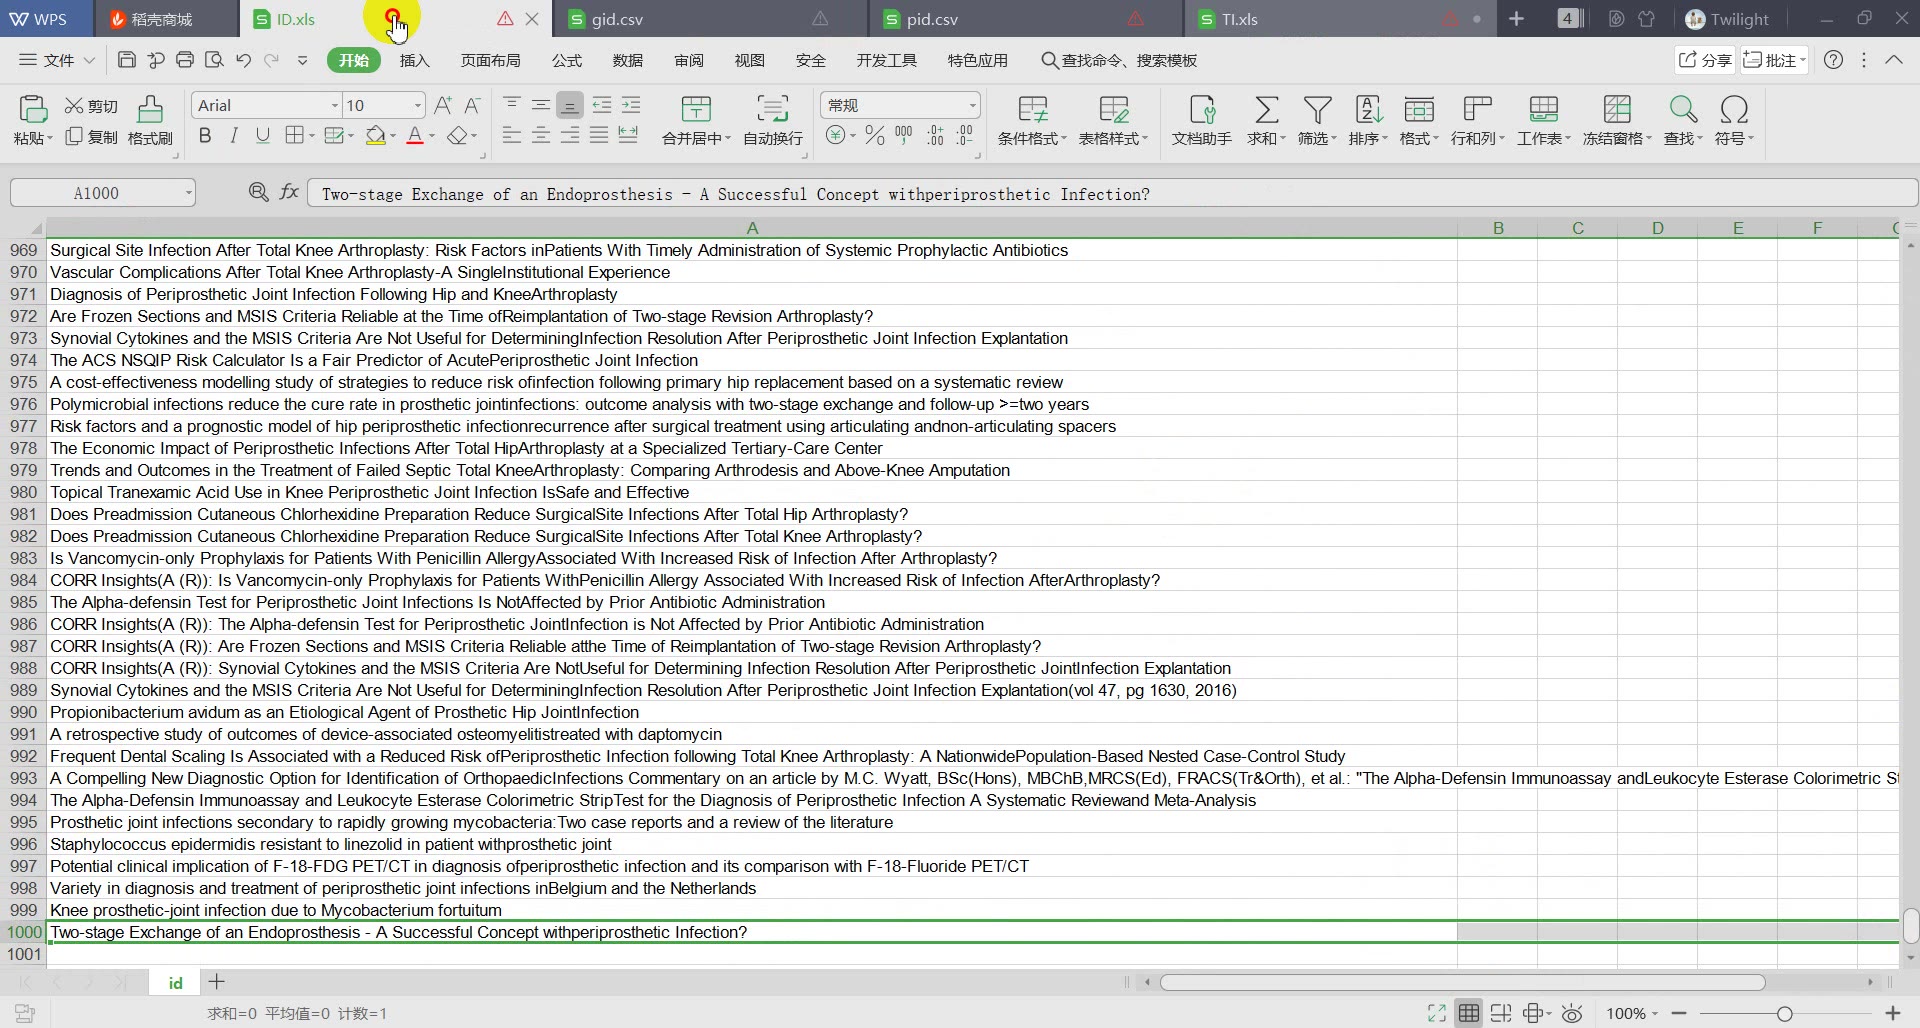Screen dimensions: 1920x1028
Task: Increase font size with A+ icon
Action: point(443,105)
